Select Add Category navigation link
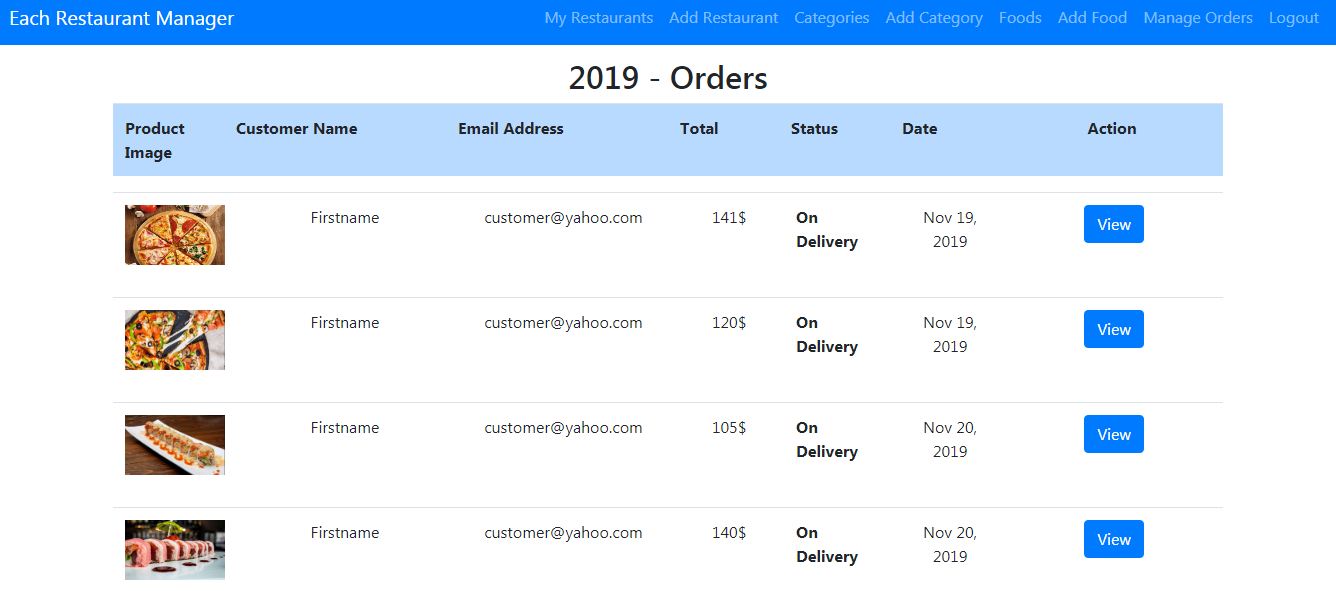Screen dimensions: 1336x591 [934, 18]
